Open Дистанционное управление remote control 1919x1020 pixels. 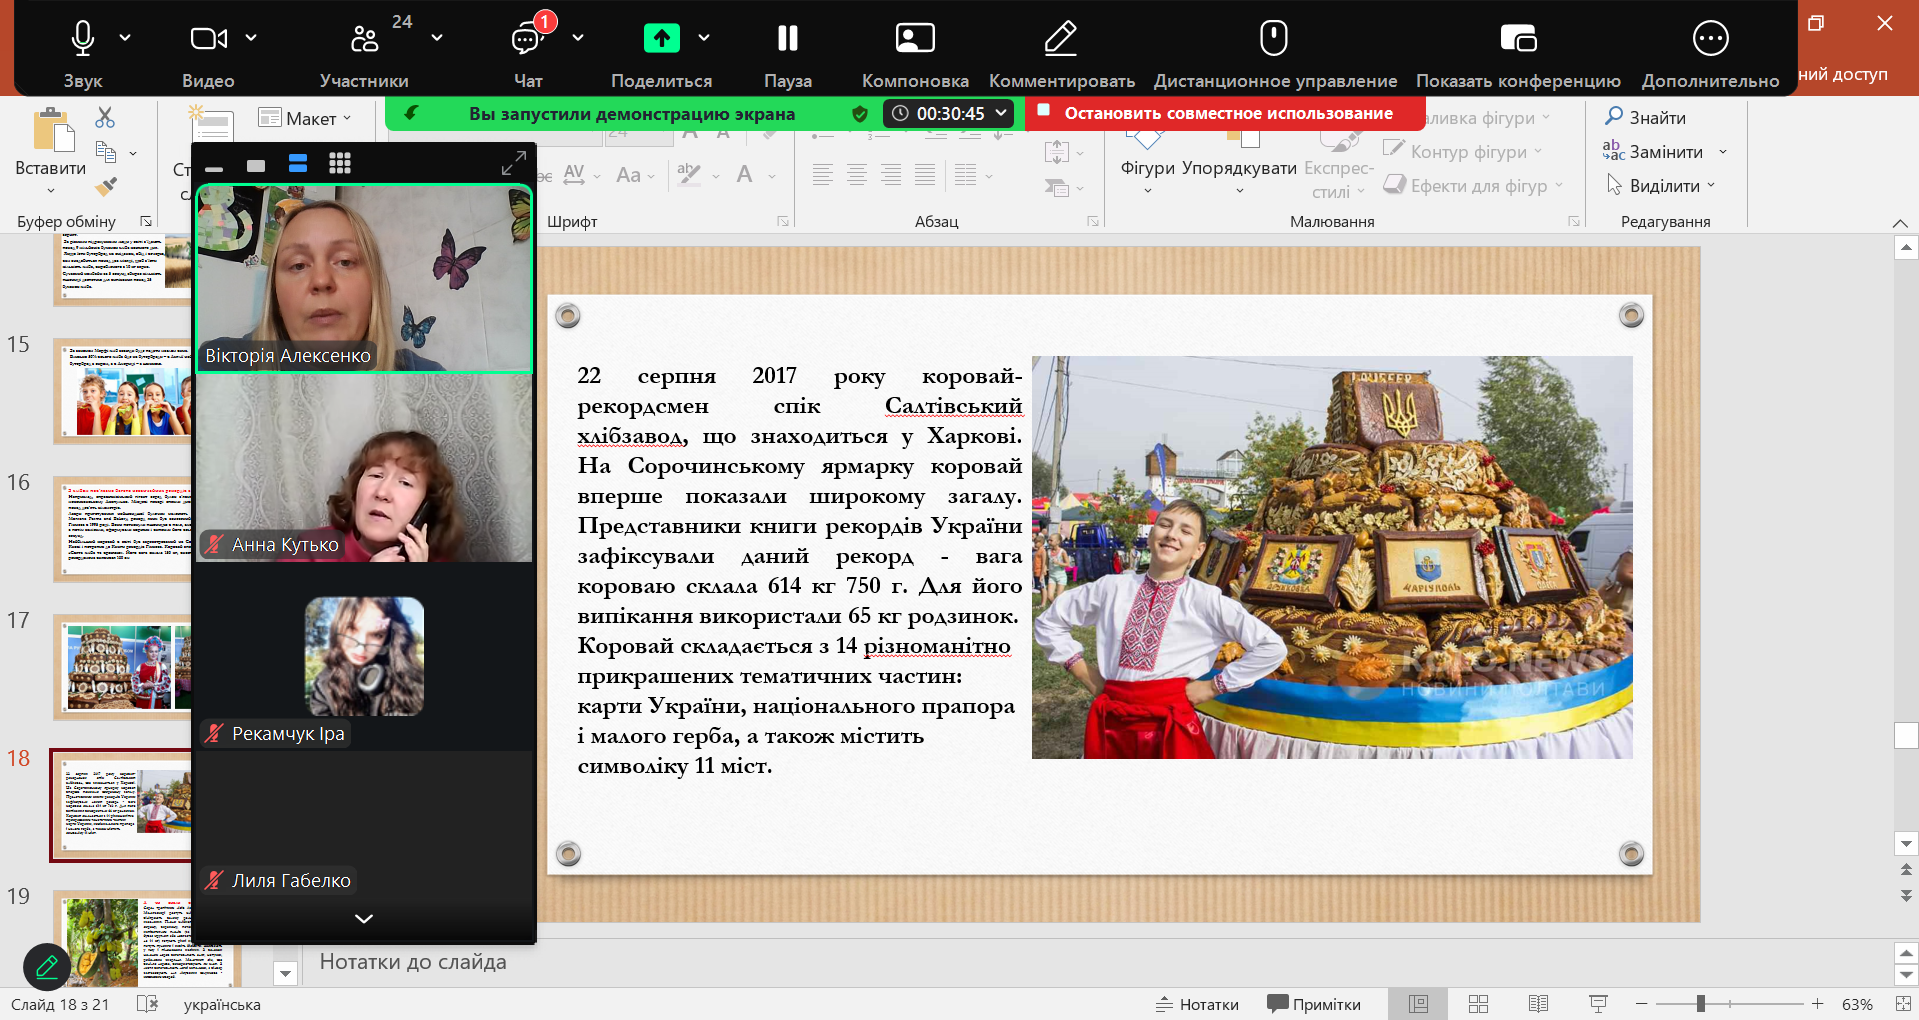coord(1273,39)
